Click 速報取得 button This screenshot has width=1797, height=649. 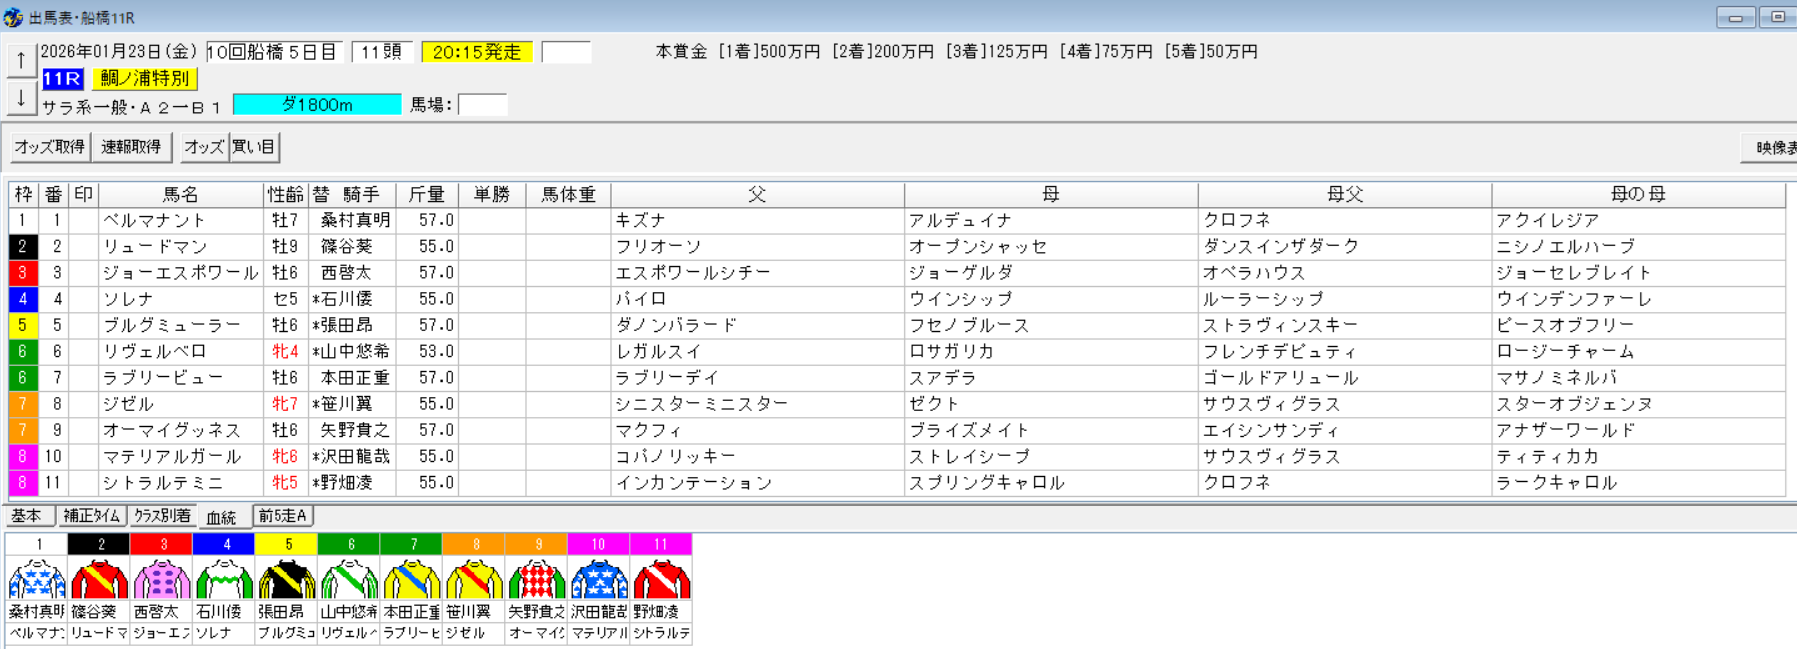[x=131, y=147]
